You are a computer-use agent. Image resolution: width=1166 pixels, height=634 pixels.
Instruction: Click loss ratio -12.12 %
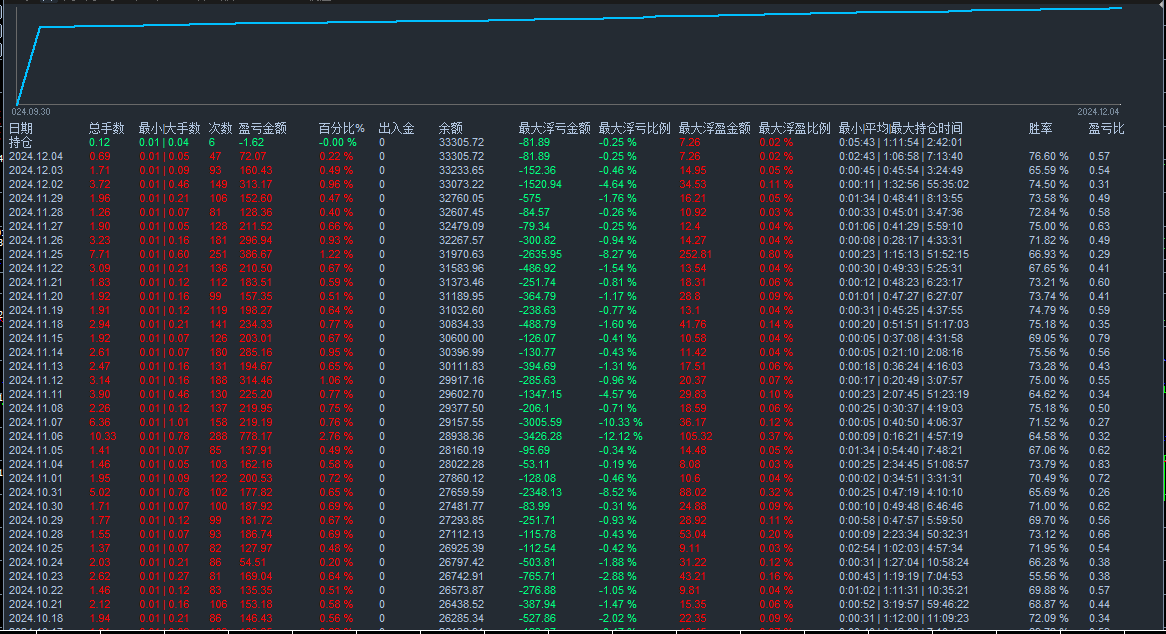click(x=621, y=436)
